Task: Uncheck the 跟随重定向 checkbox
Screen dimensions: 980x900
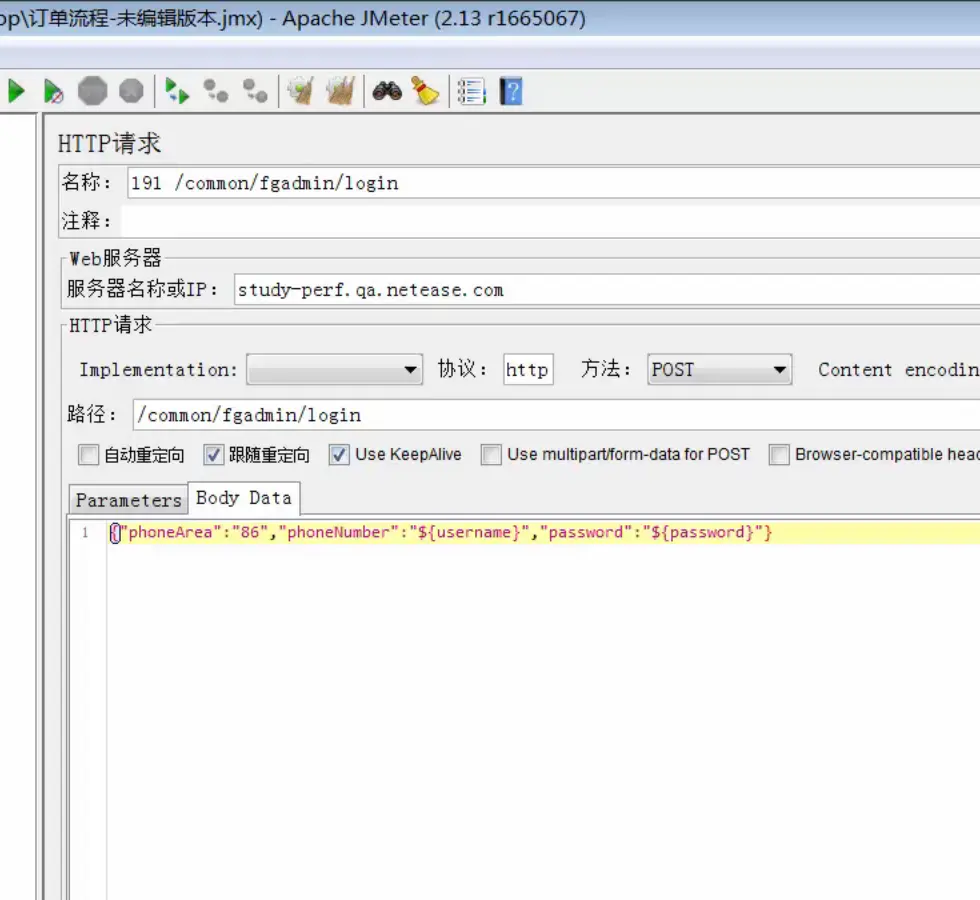Action: (213, 455)
